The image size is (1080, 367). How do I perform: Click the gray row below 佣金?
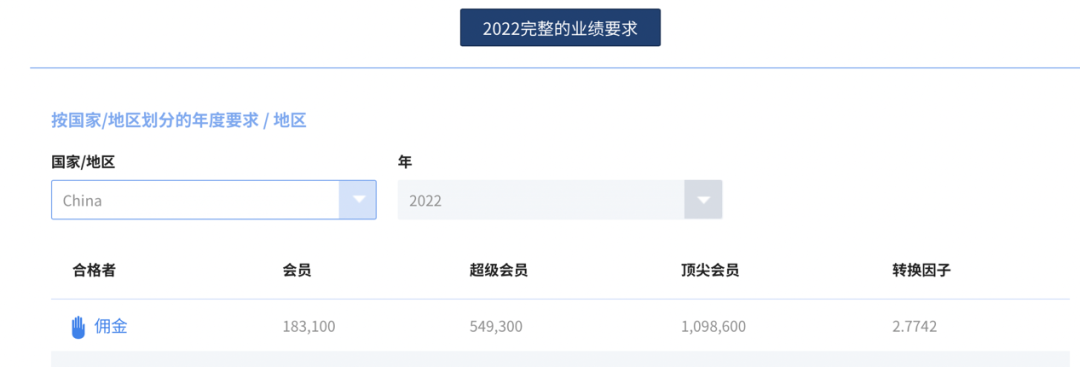click(x=561, y=359)
